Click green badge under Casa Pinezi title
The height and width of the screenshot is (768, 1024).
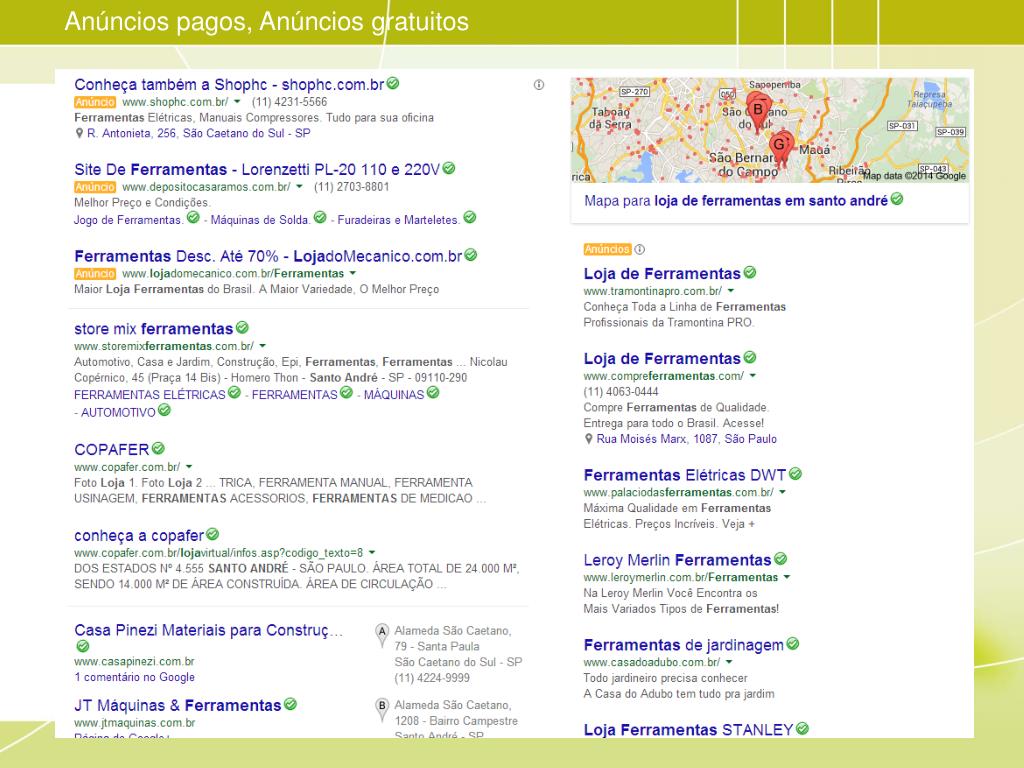pos(82,647)
